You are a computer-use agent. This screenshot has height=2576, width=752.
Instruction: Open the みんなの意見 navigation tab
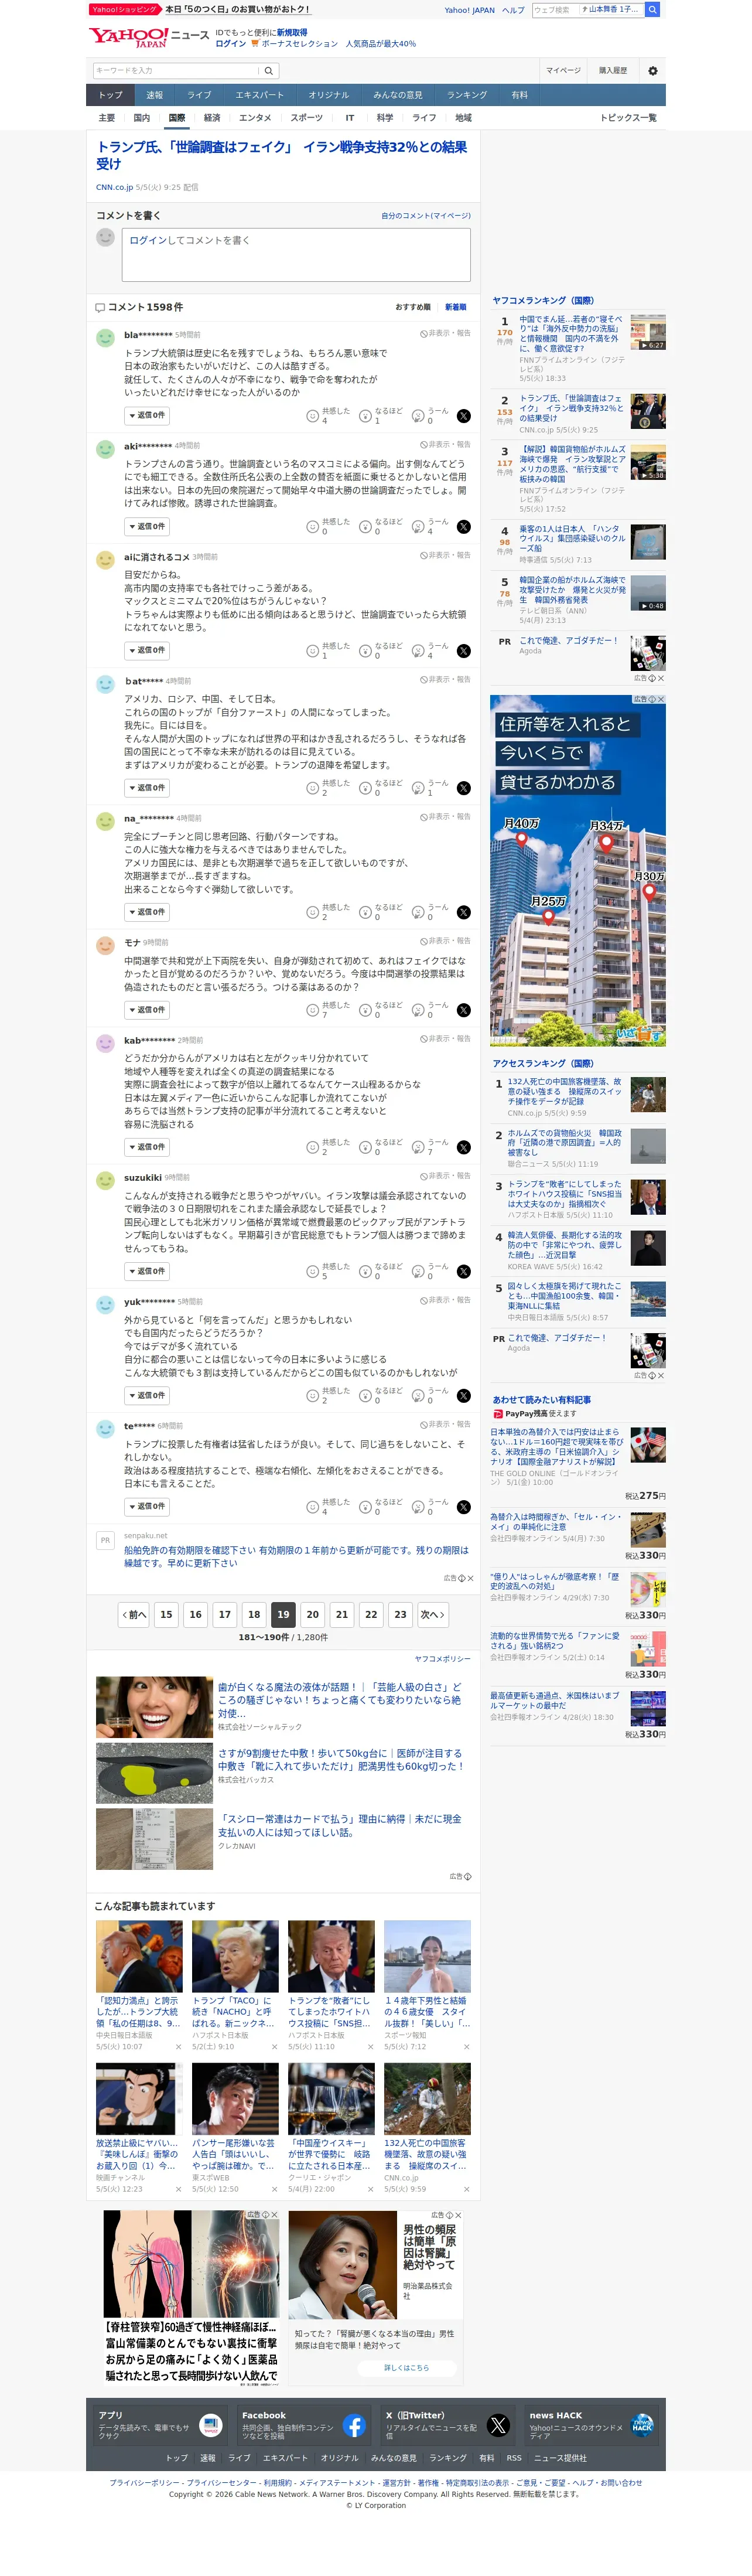pos(398,95)
